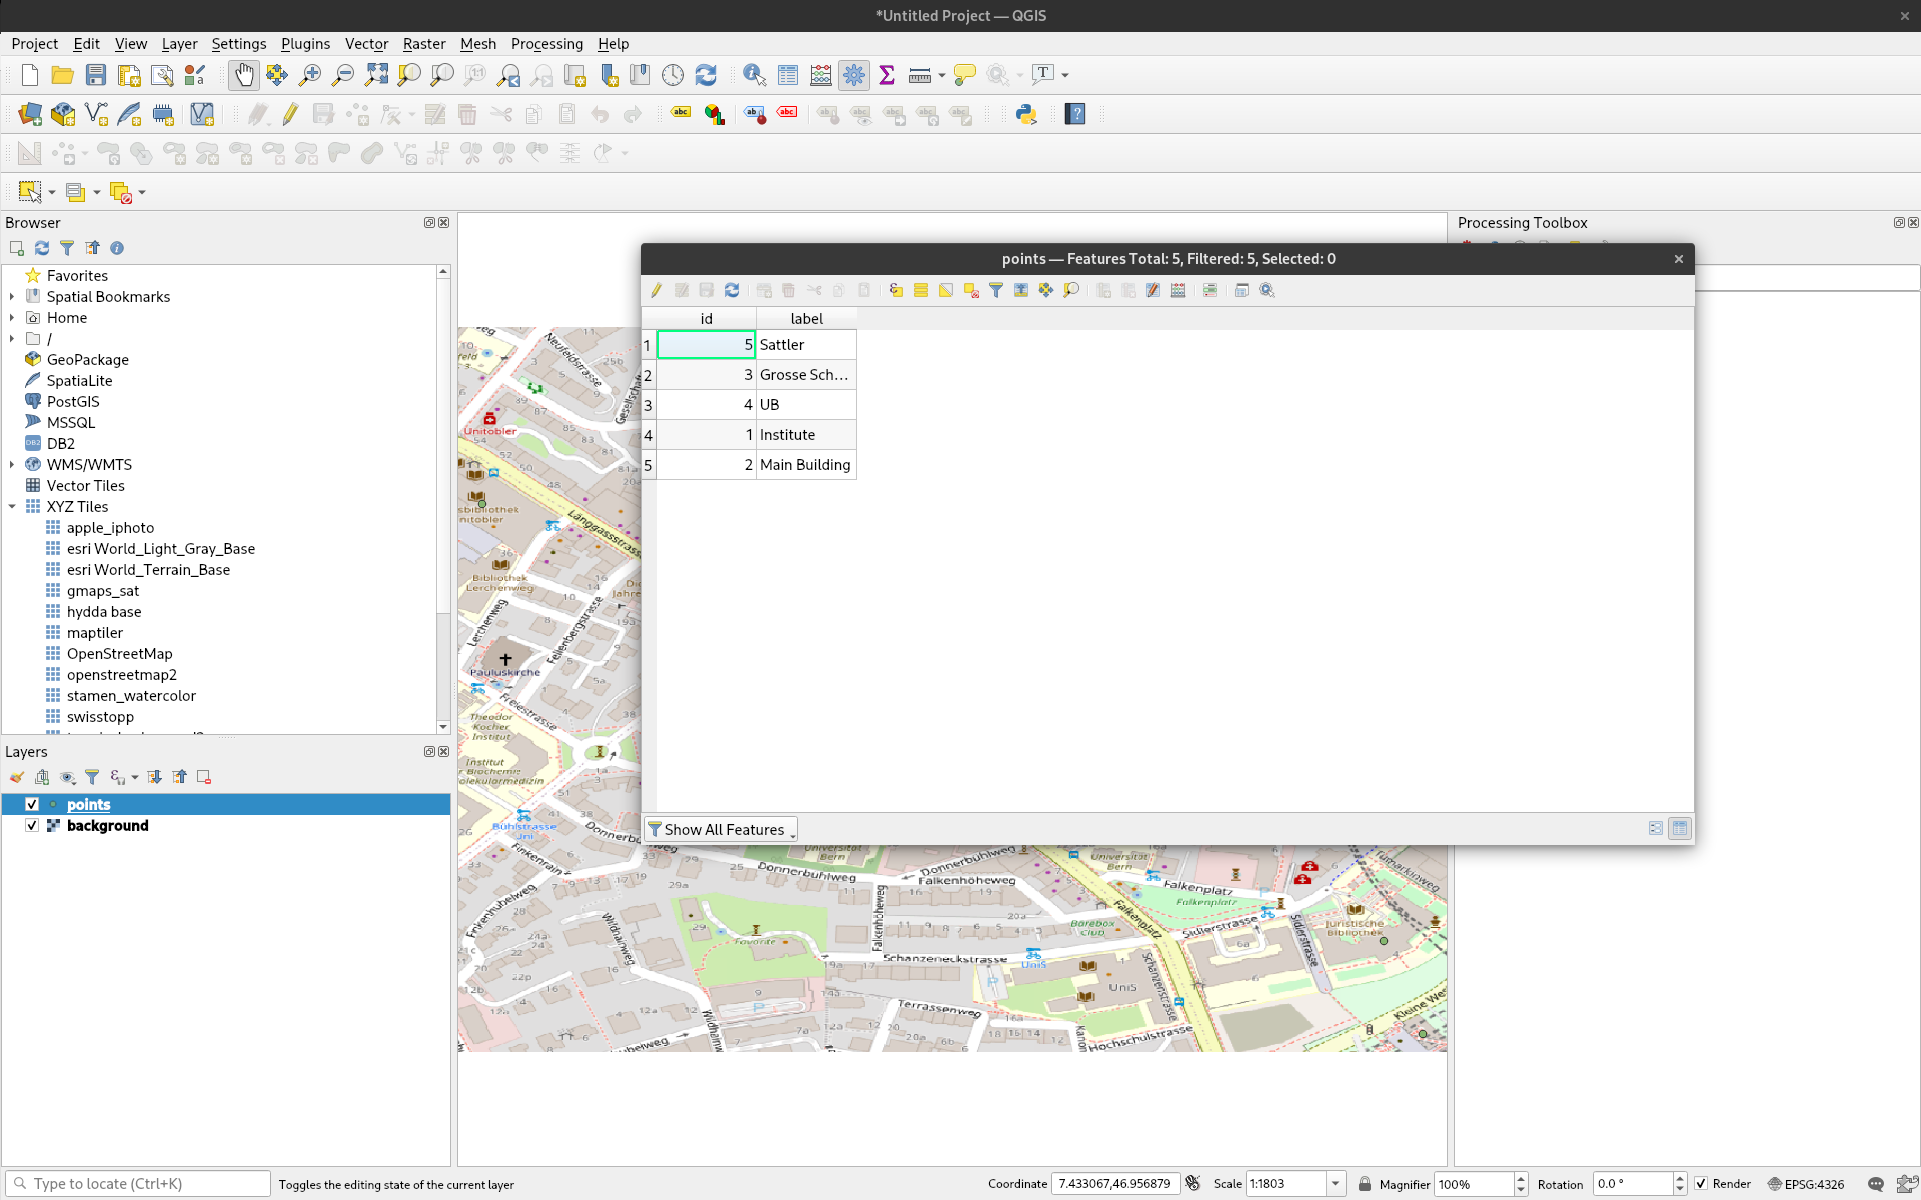Toggle background layer visibility checkbox

tap(32, 825)
